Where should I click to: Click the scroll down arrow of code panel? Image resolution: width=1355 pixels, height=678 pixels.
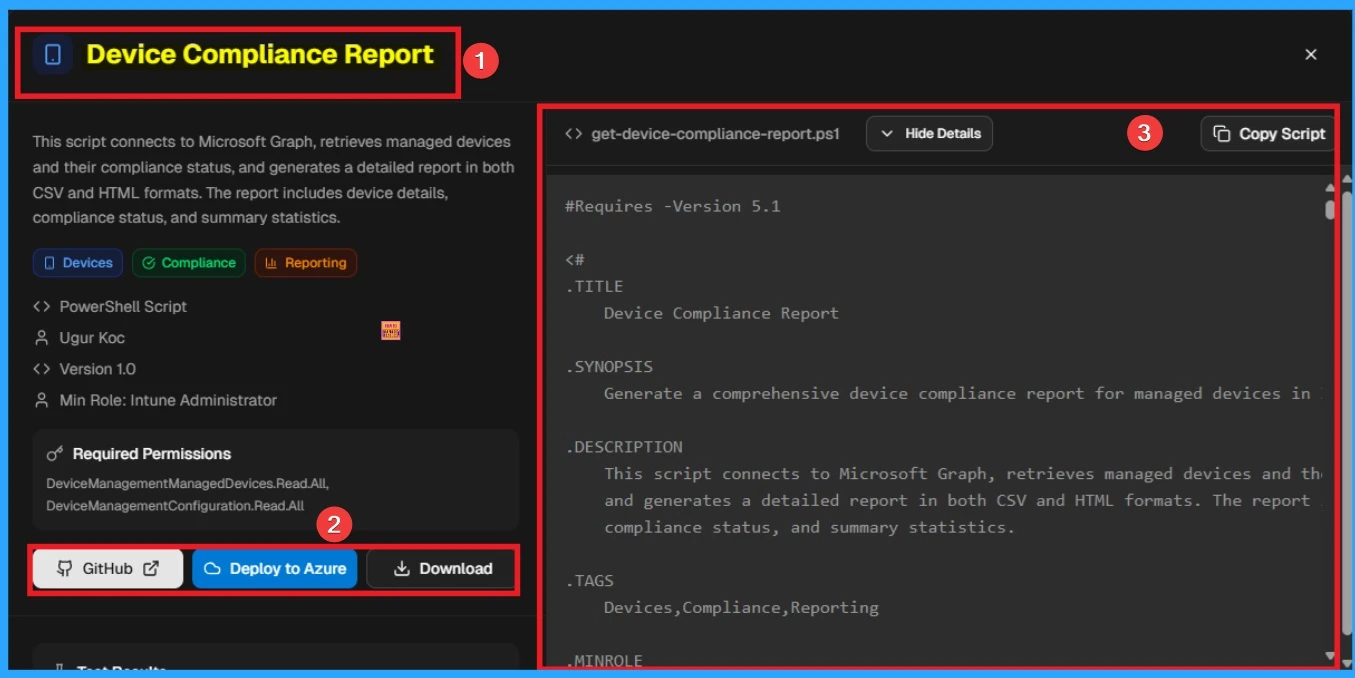(1329, 656)
